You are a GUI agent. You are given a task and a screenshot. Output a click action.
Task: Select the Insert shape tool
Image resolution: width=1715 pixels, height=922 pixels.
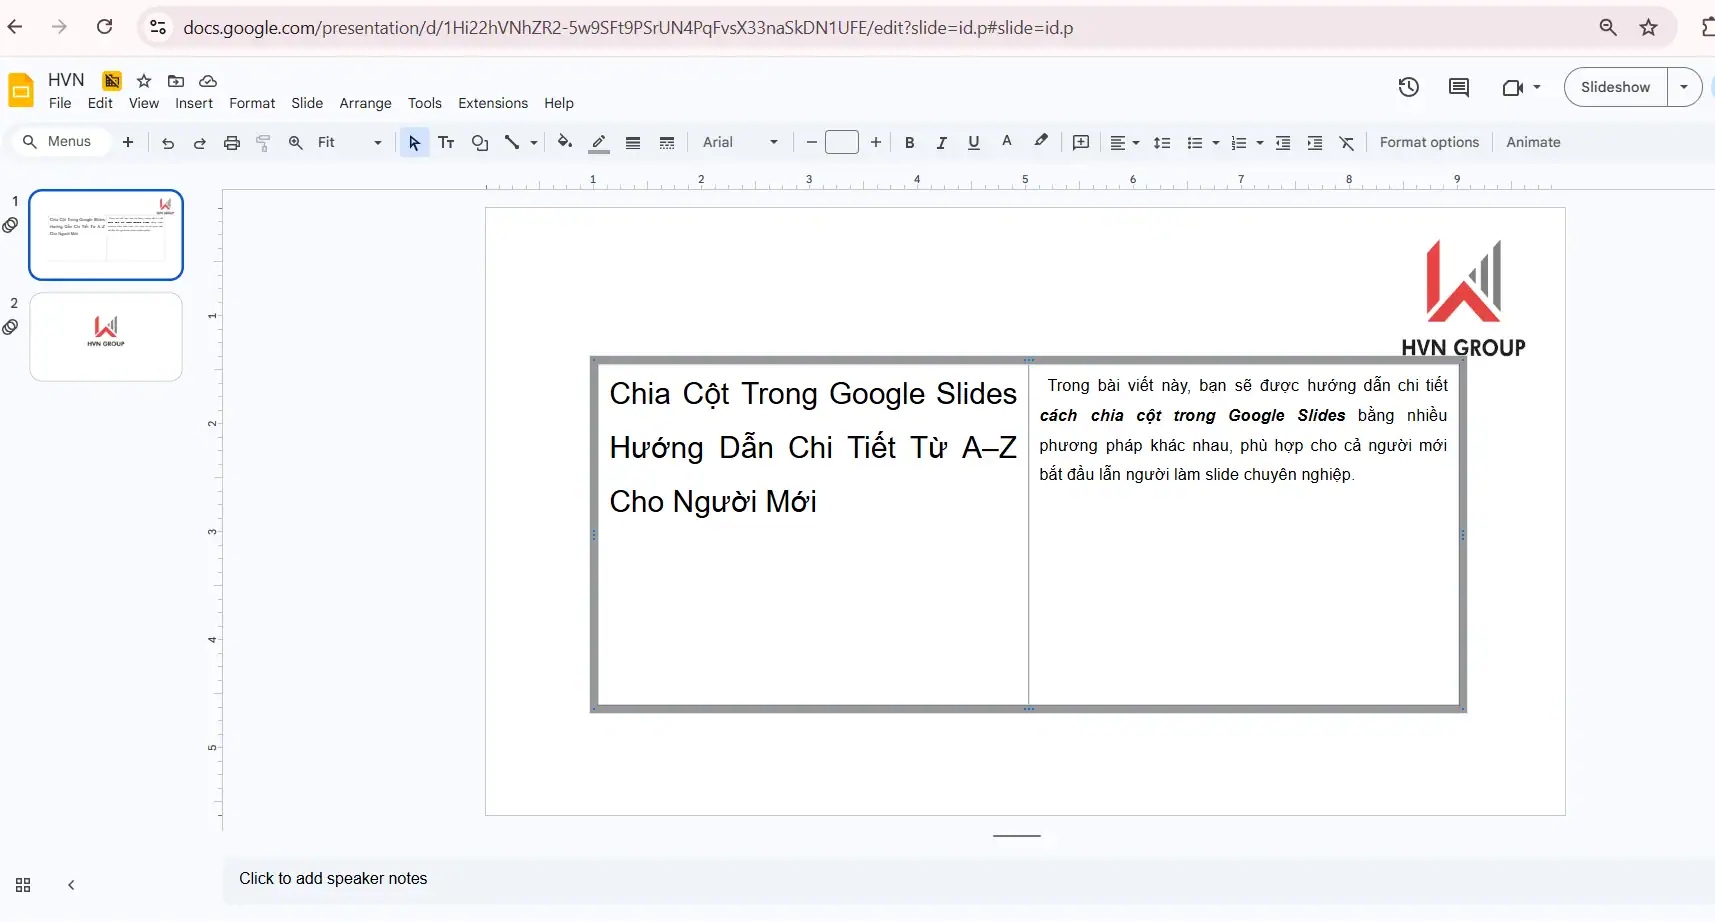click(480, 142)
